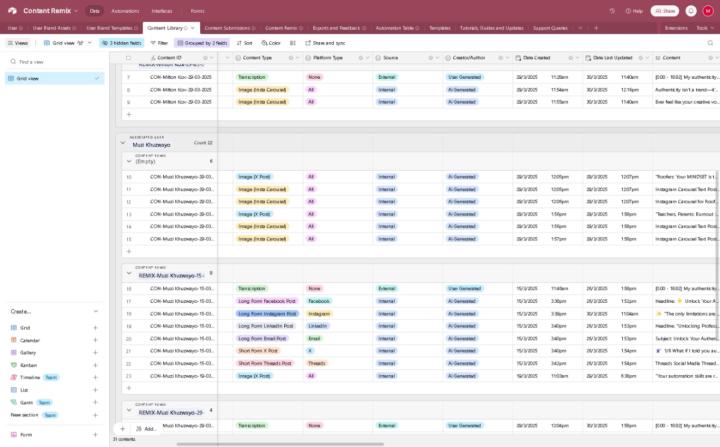Collapse the (Empty) content remix group
720x447 pixels.
point(129,161)
